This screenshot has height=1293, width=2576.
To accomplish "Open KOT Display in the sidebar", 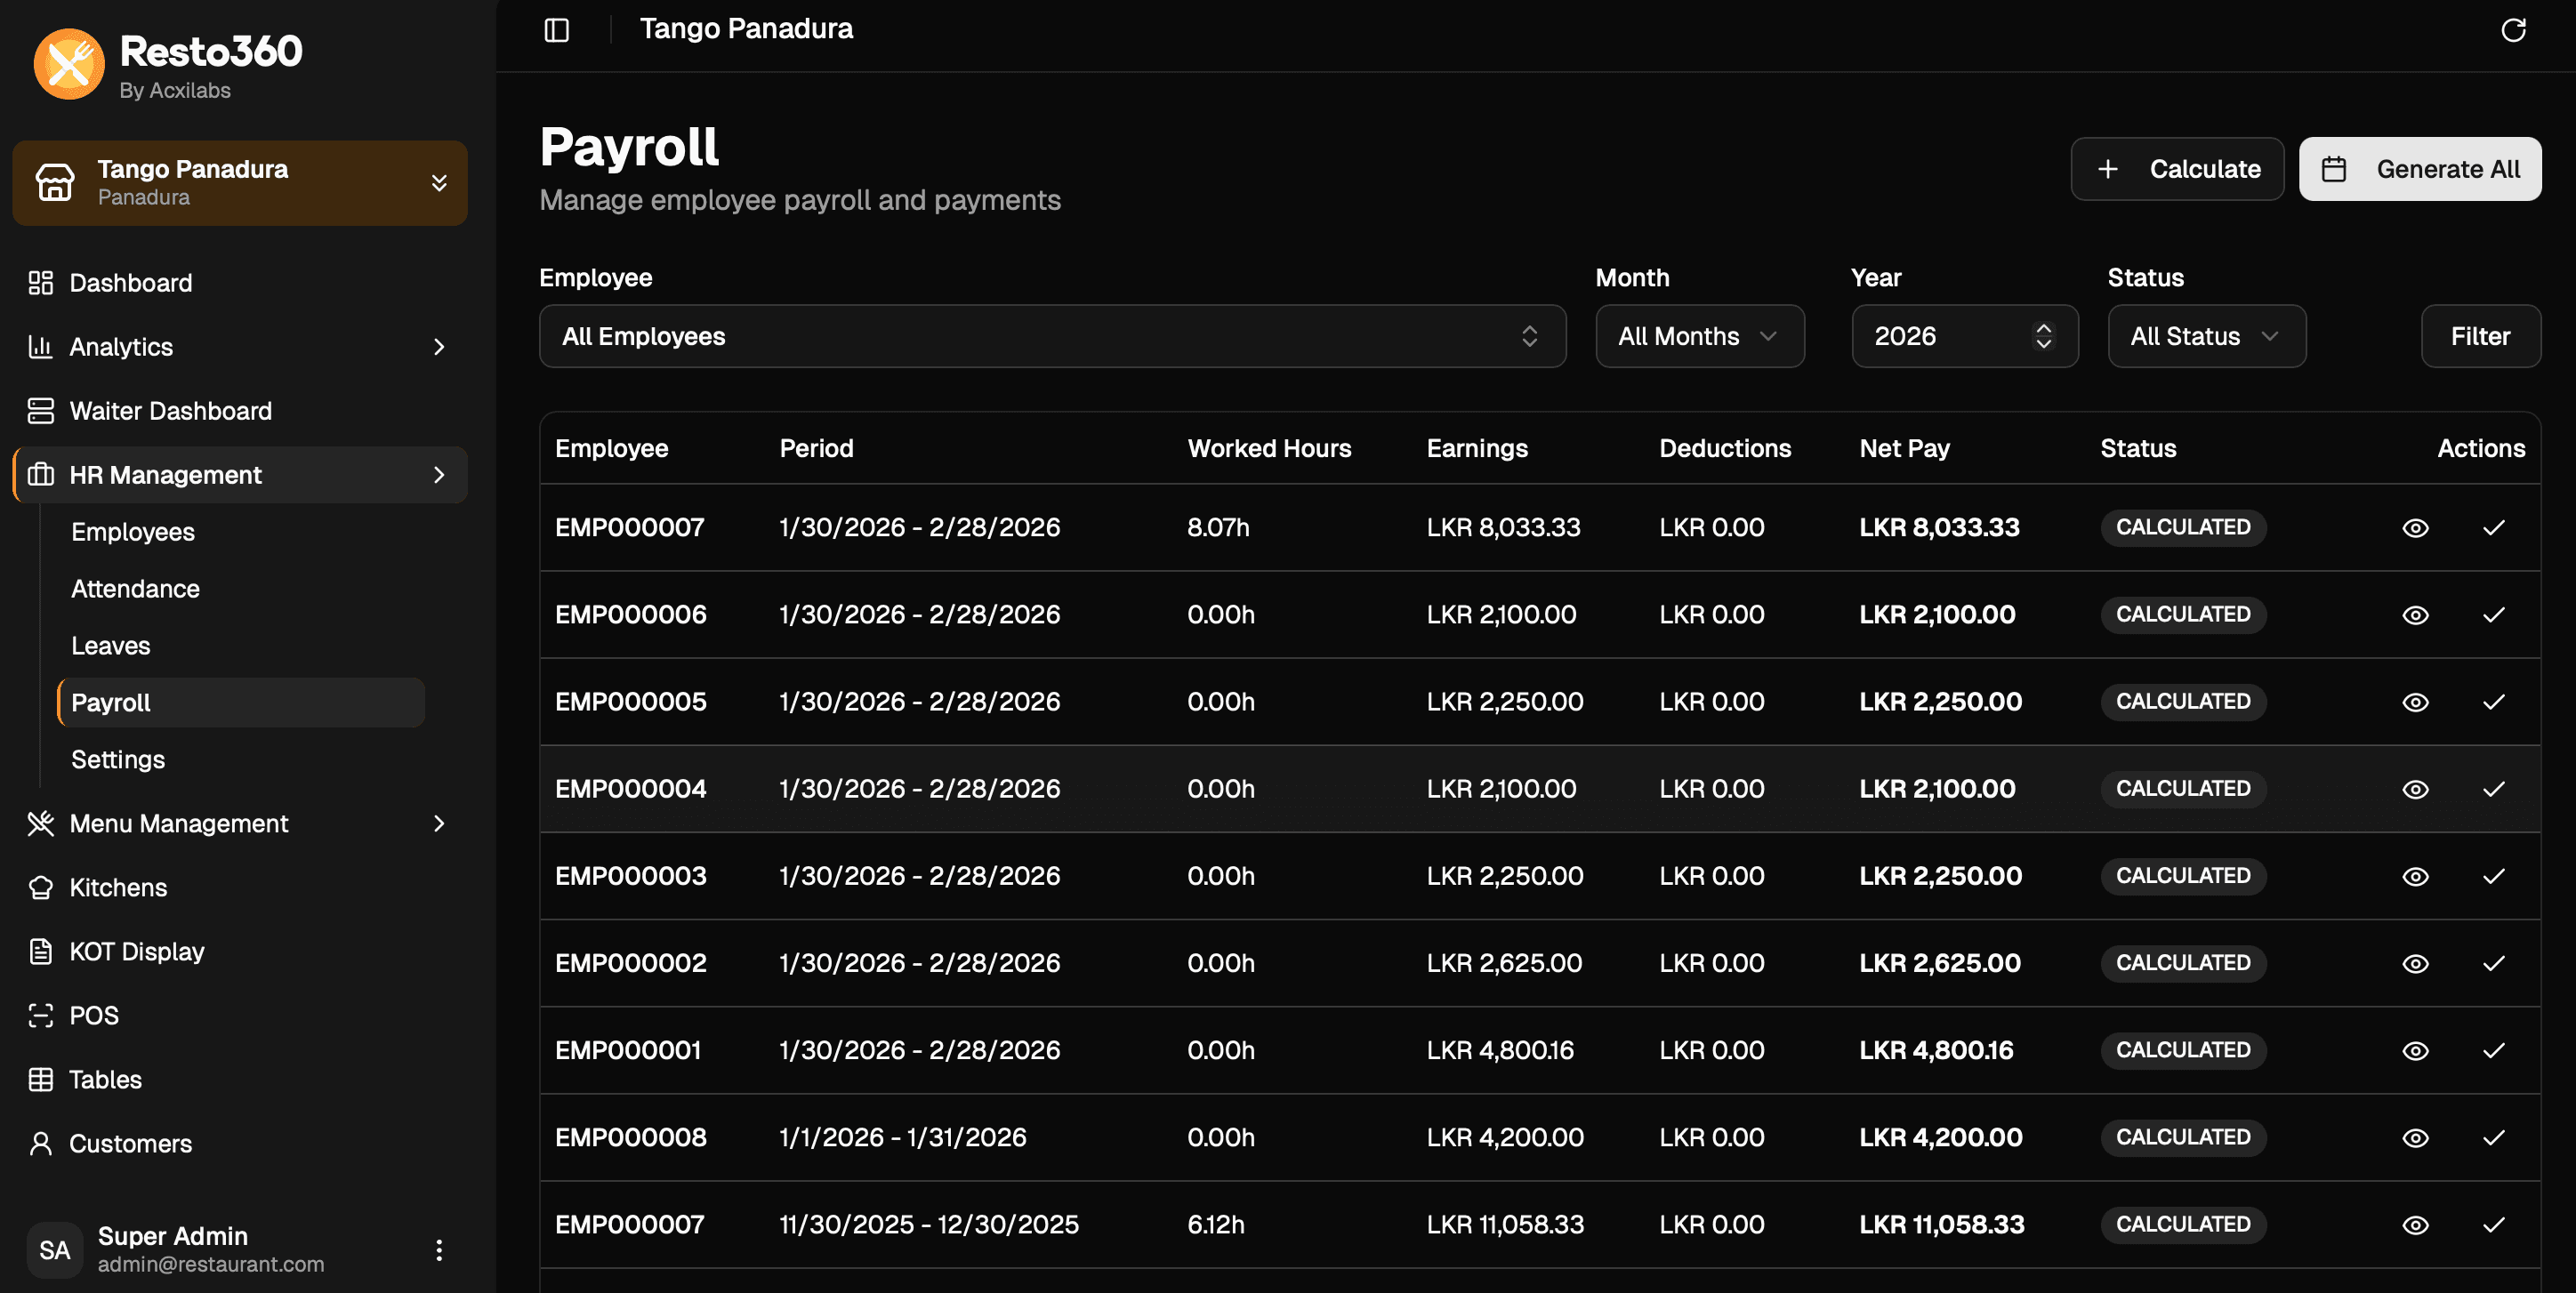I will 136,951.
